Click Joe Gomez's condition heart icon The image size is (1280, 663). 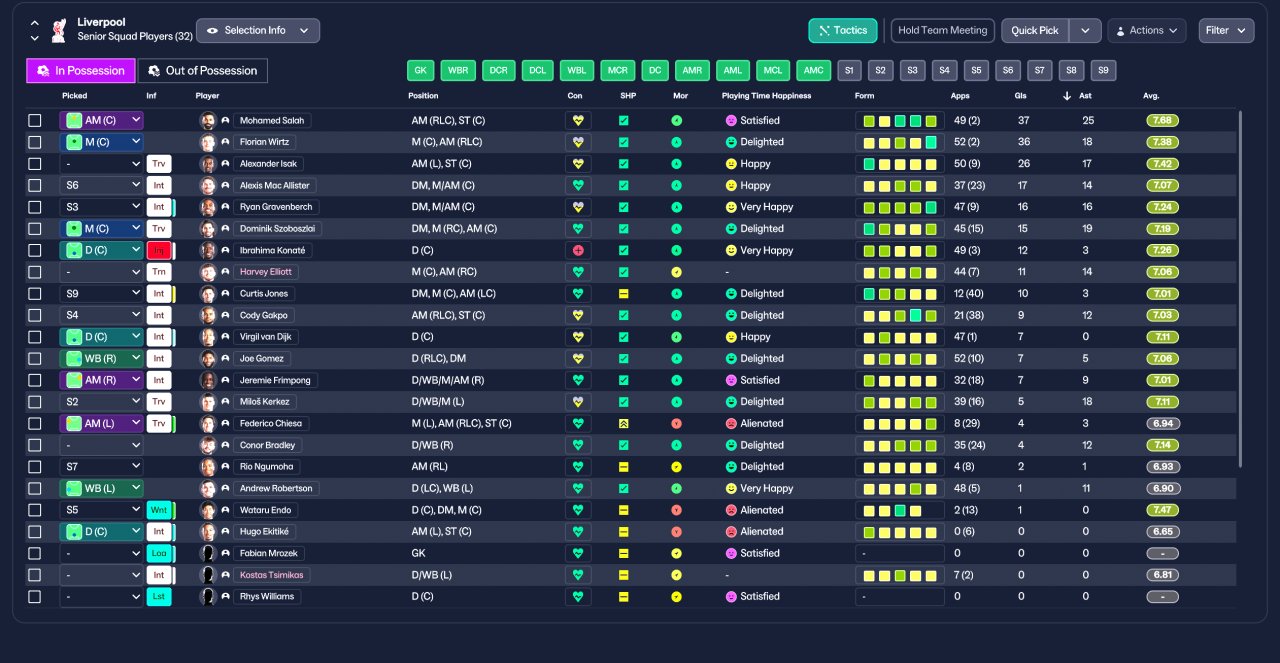coord(578,359)
